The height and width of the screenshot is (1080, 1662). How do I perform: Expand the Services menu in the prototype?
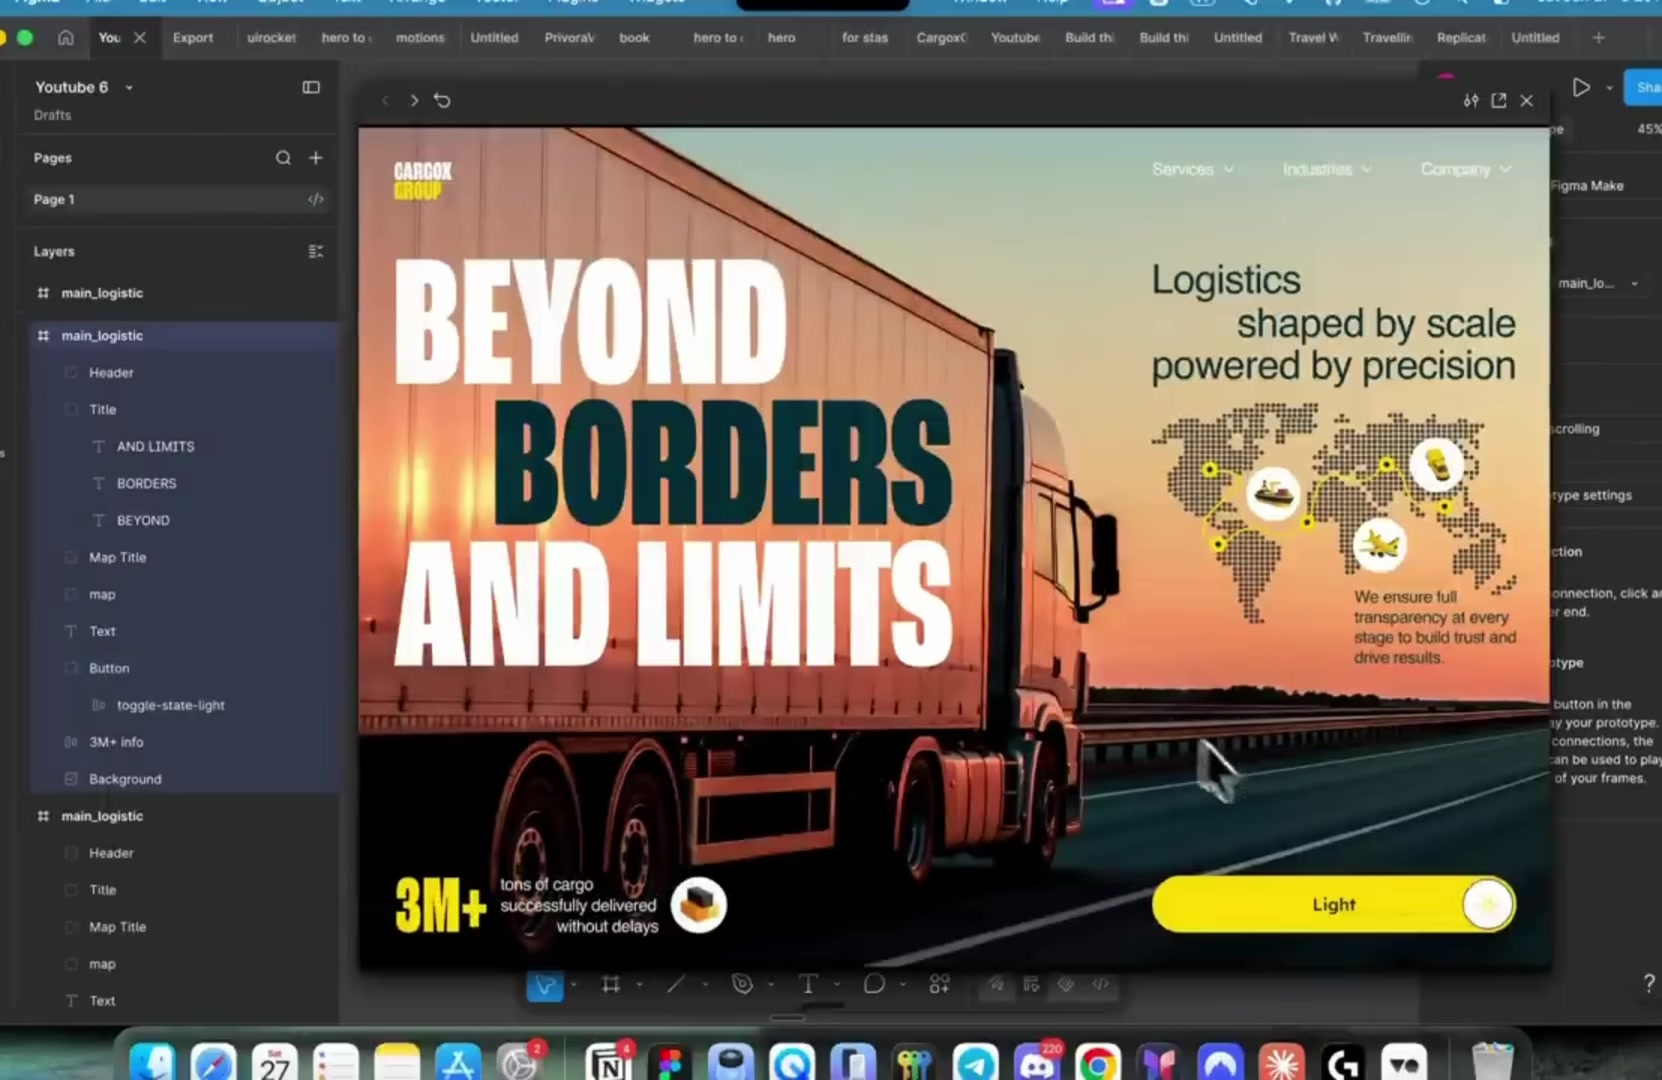1193,169
